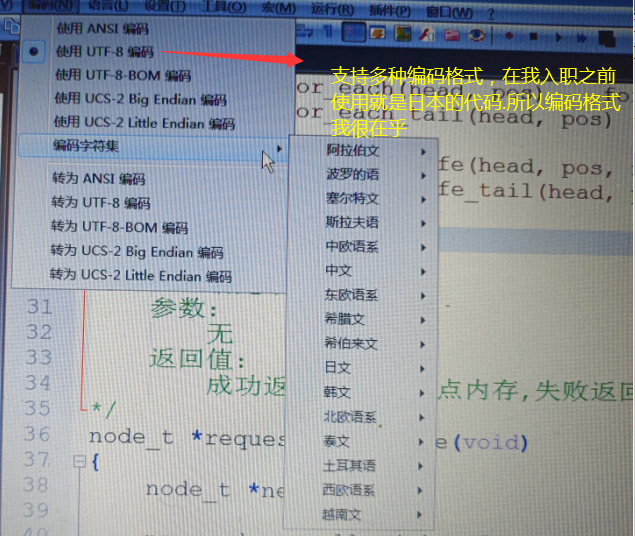Expand the 西欧语系 character set submenu
This screenshot has height=536, width=635.
(x=358, y=490)
